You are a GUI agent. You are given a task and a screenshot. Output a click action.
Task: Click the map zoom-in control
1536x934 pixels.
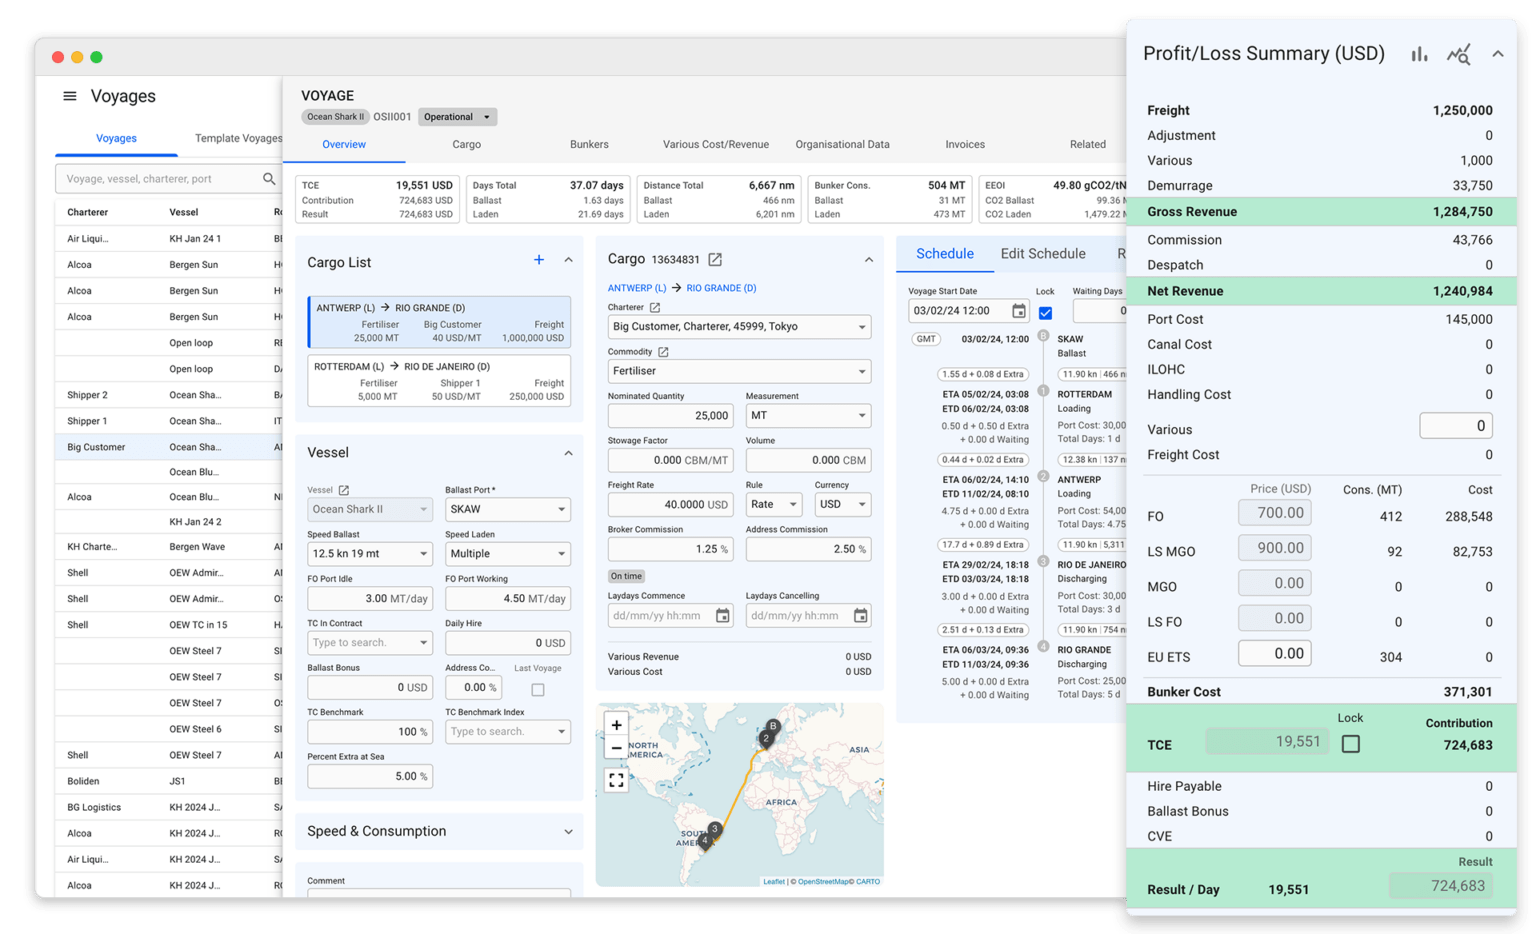click(617, 724)
